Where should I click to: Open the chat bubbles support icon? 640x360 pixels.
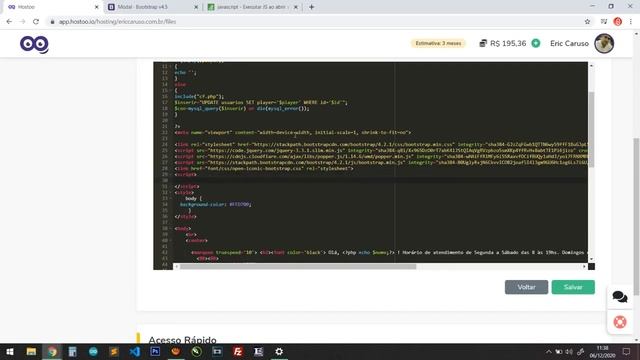tap(620, 297)
